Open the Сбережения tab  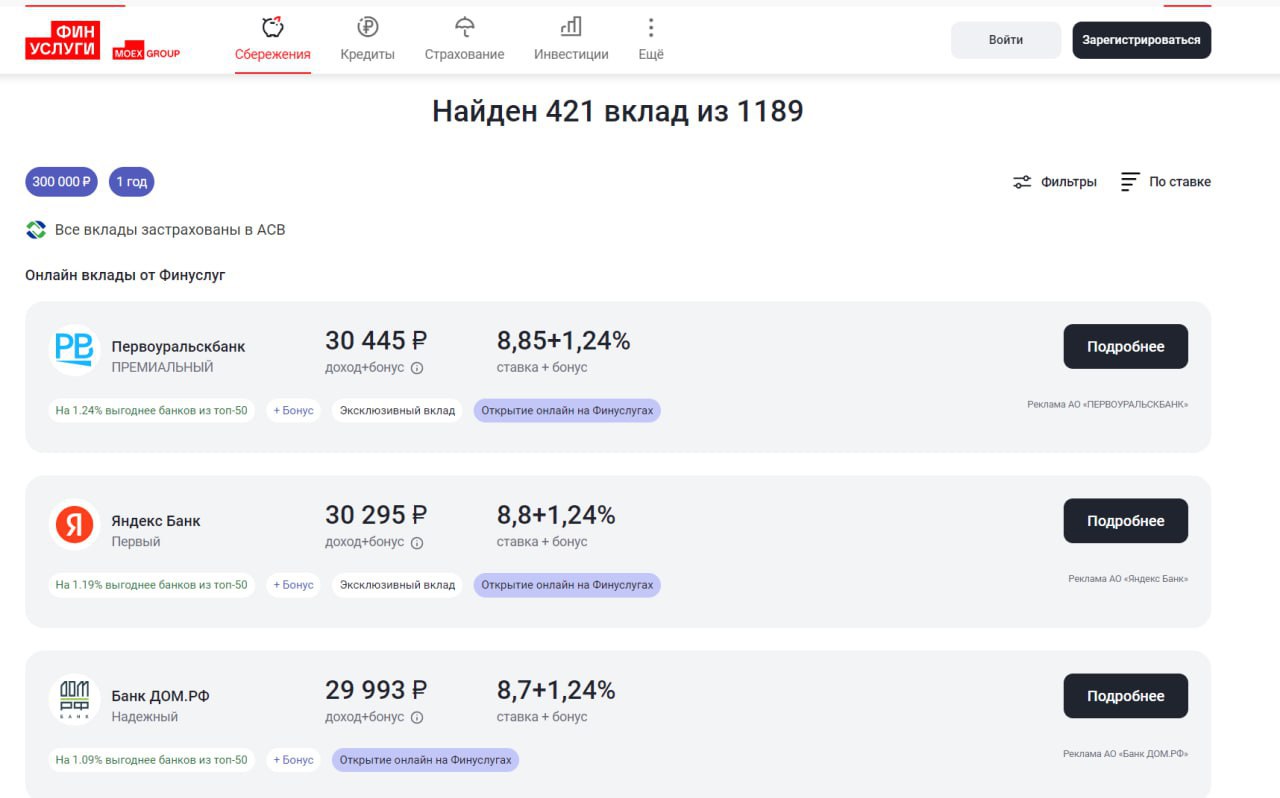pyautogui.click(x=273, y=40)
